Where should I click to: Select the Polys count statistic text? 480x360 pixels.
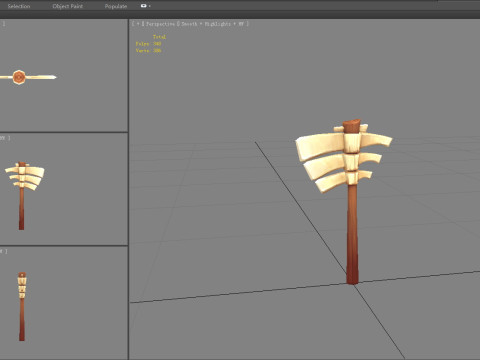pos(148,44)
